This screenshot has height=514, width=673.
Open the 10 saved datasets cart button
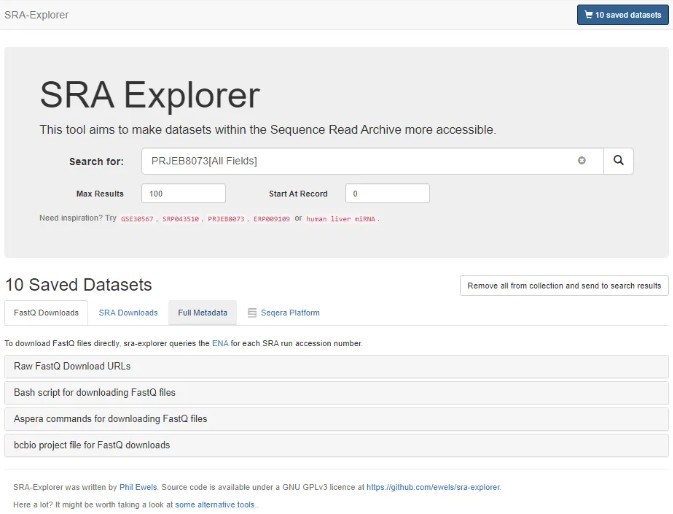point(622,15)
